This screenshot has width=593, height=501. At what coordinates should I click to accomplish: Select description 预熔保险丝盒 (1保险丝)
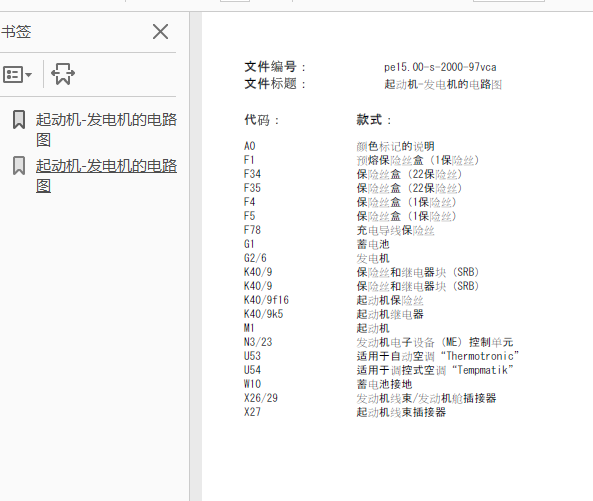pyautogui.click(x=418, y=160)
